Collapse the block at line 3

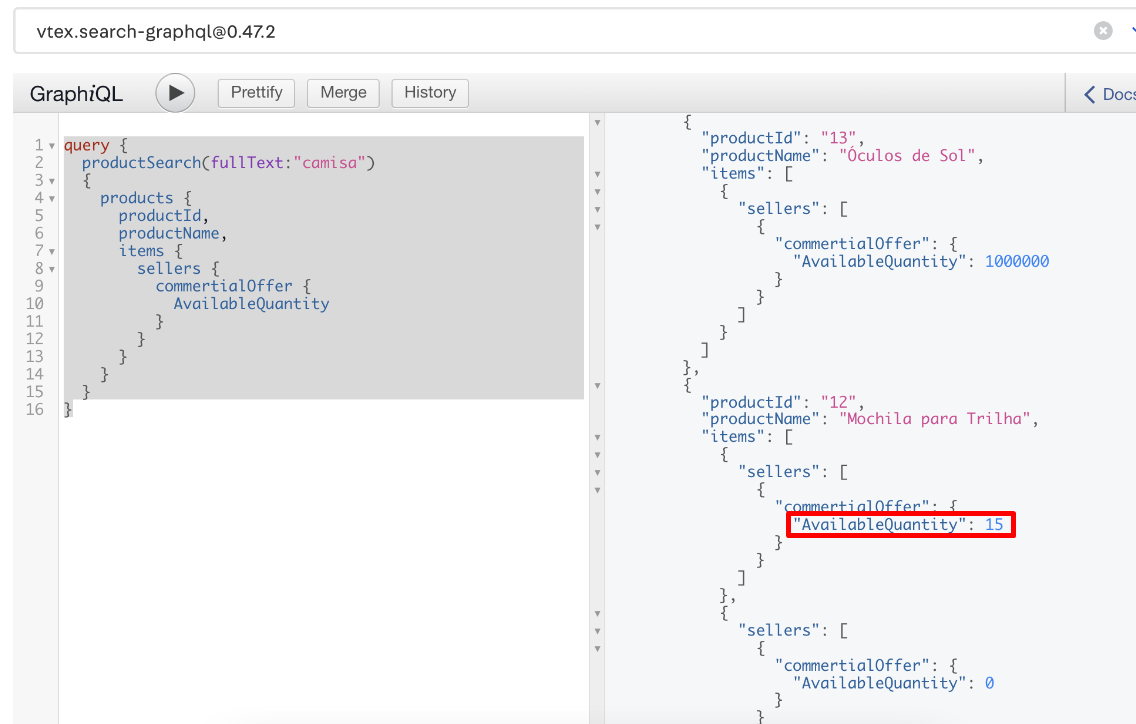[x=52, y=180]
